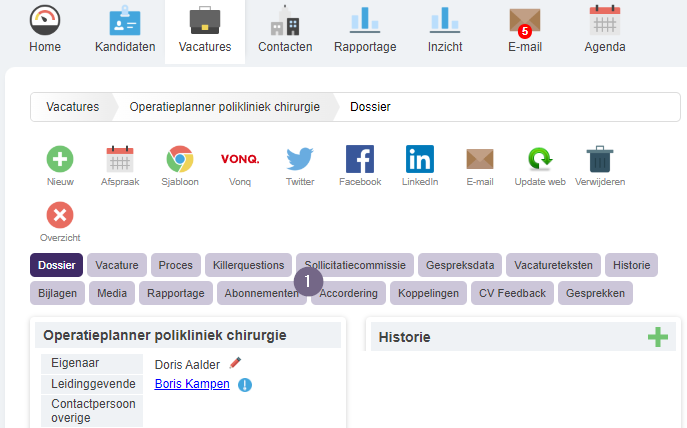Click the green Nieuw plus icon
The height and width of the screenshot is (428, 687).
coord(60,159)
